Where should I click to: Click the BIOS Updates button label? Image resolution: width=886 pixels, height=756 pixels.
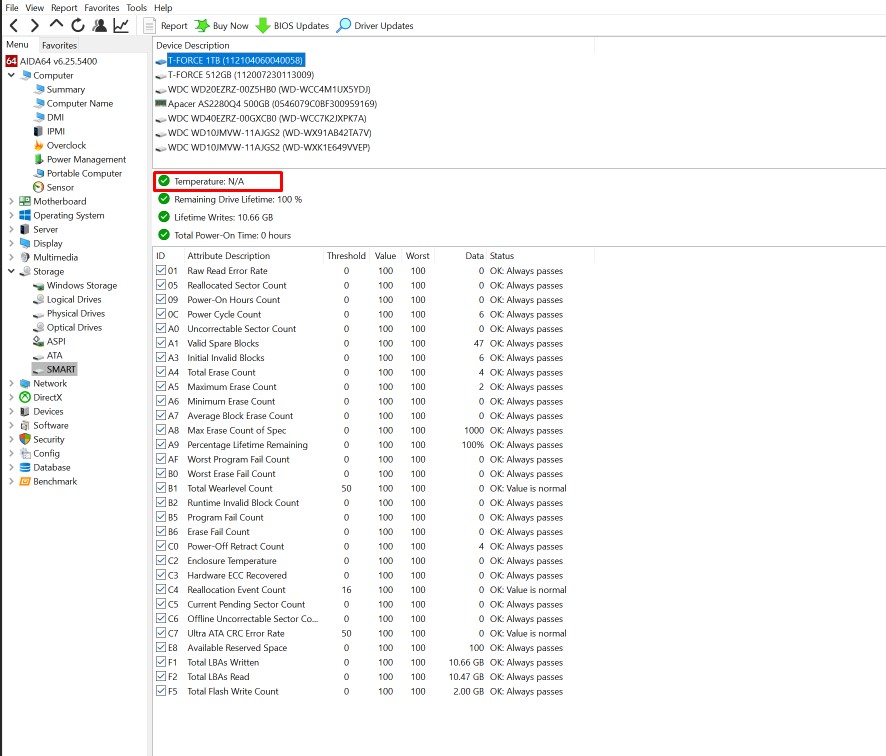301,26
